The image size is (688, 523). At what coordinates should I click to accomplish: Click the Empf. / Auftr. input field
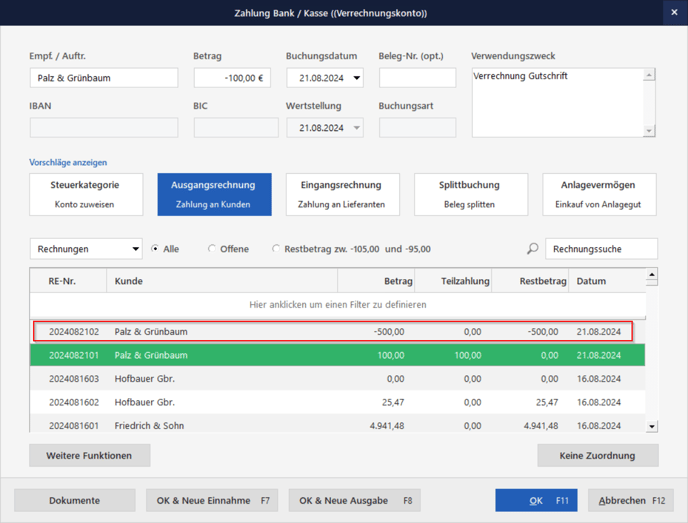pyautogui.click(x=104, y=78)
